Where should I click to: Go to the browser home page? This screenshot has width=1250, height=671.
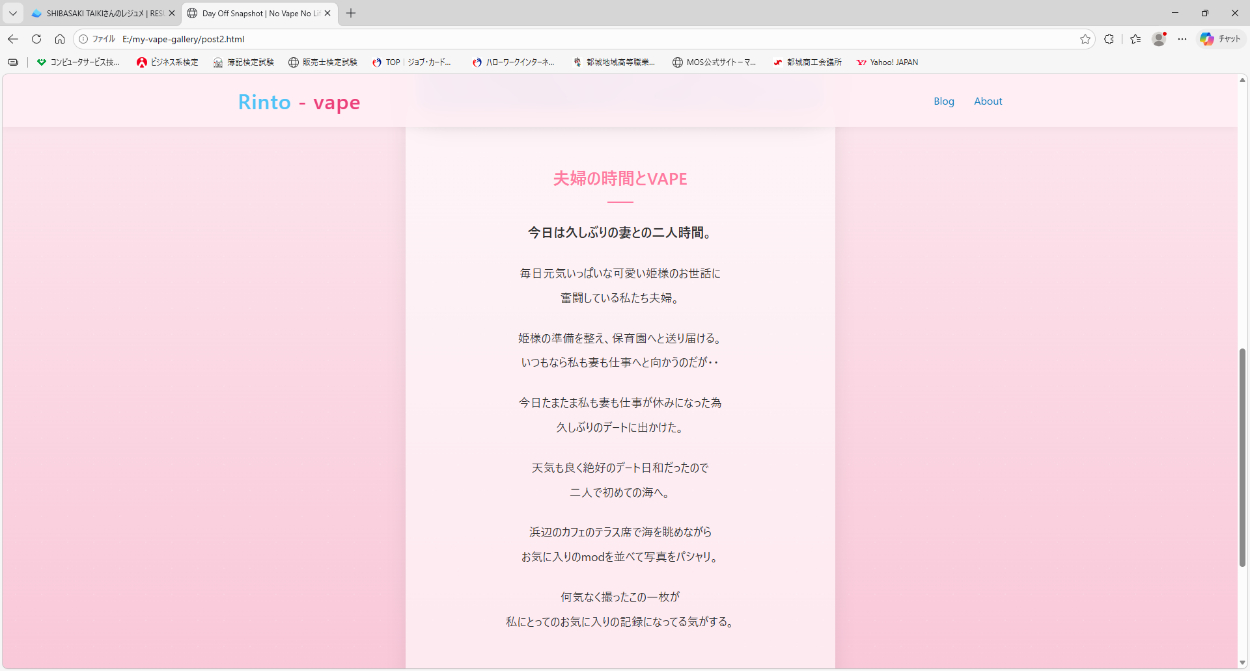tap(60, 39)
